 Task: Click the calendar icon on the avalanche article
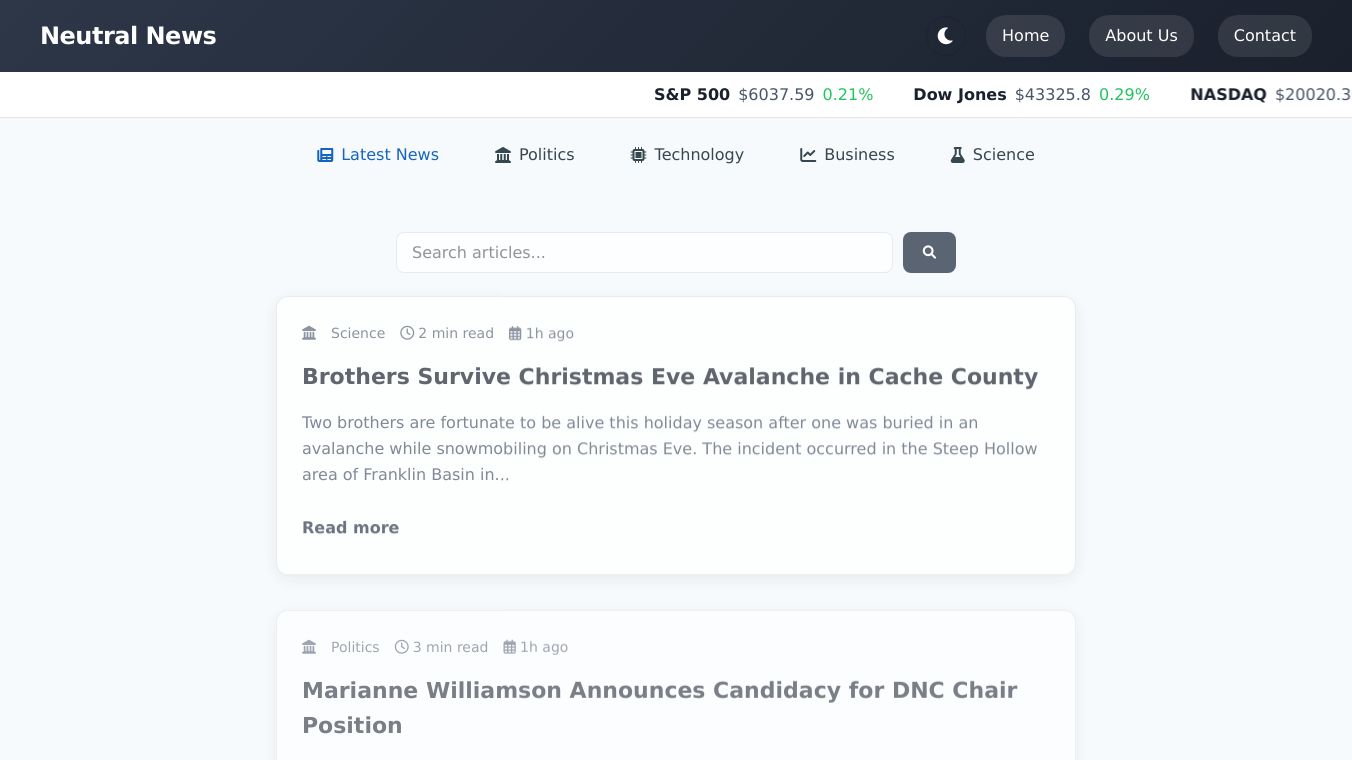click(515, 333)
